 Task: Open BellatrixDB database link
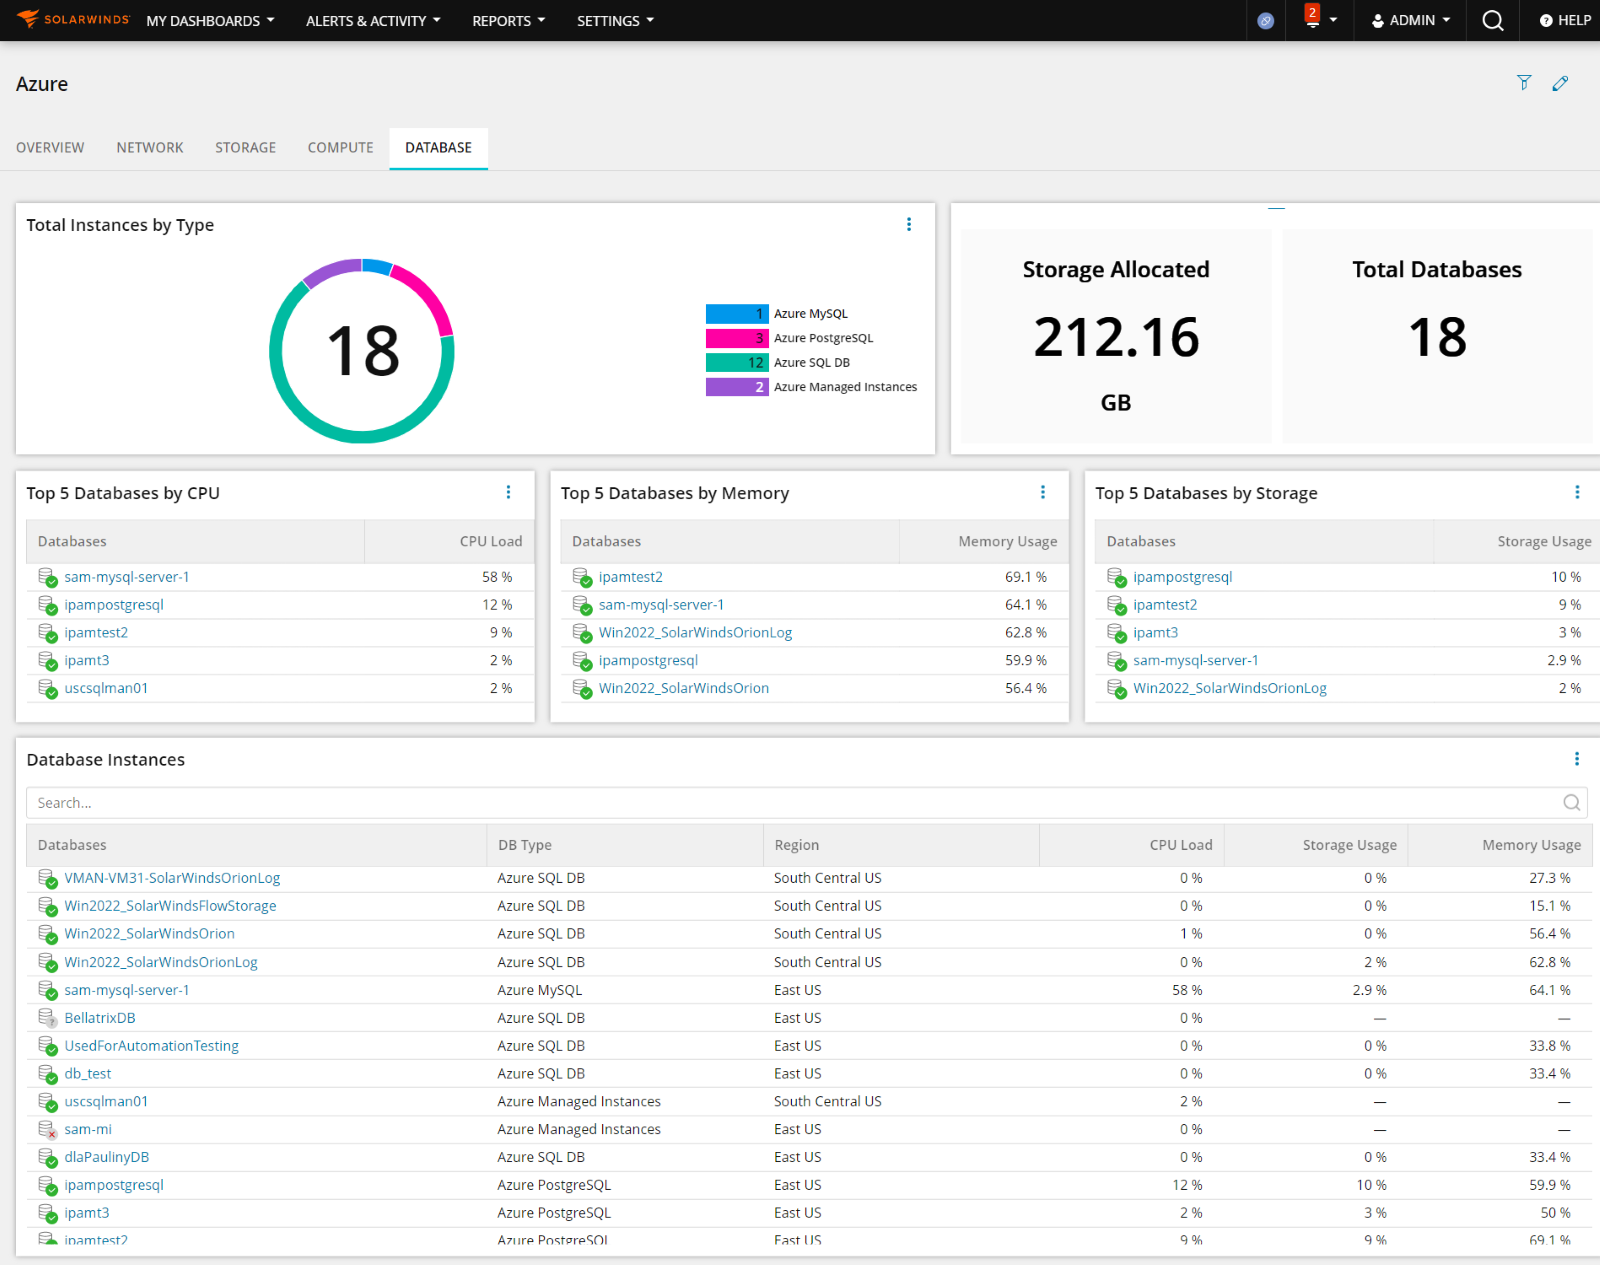pos(100,1018)
